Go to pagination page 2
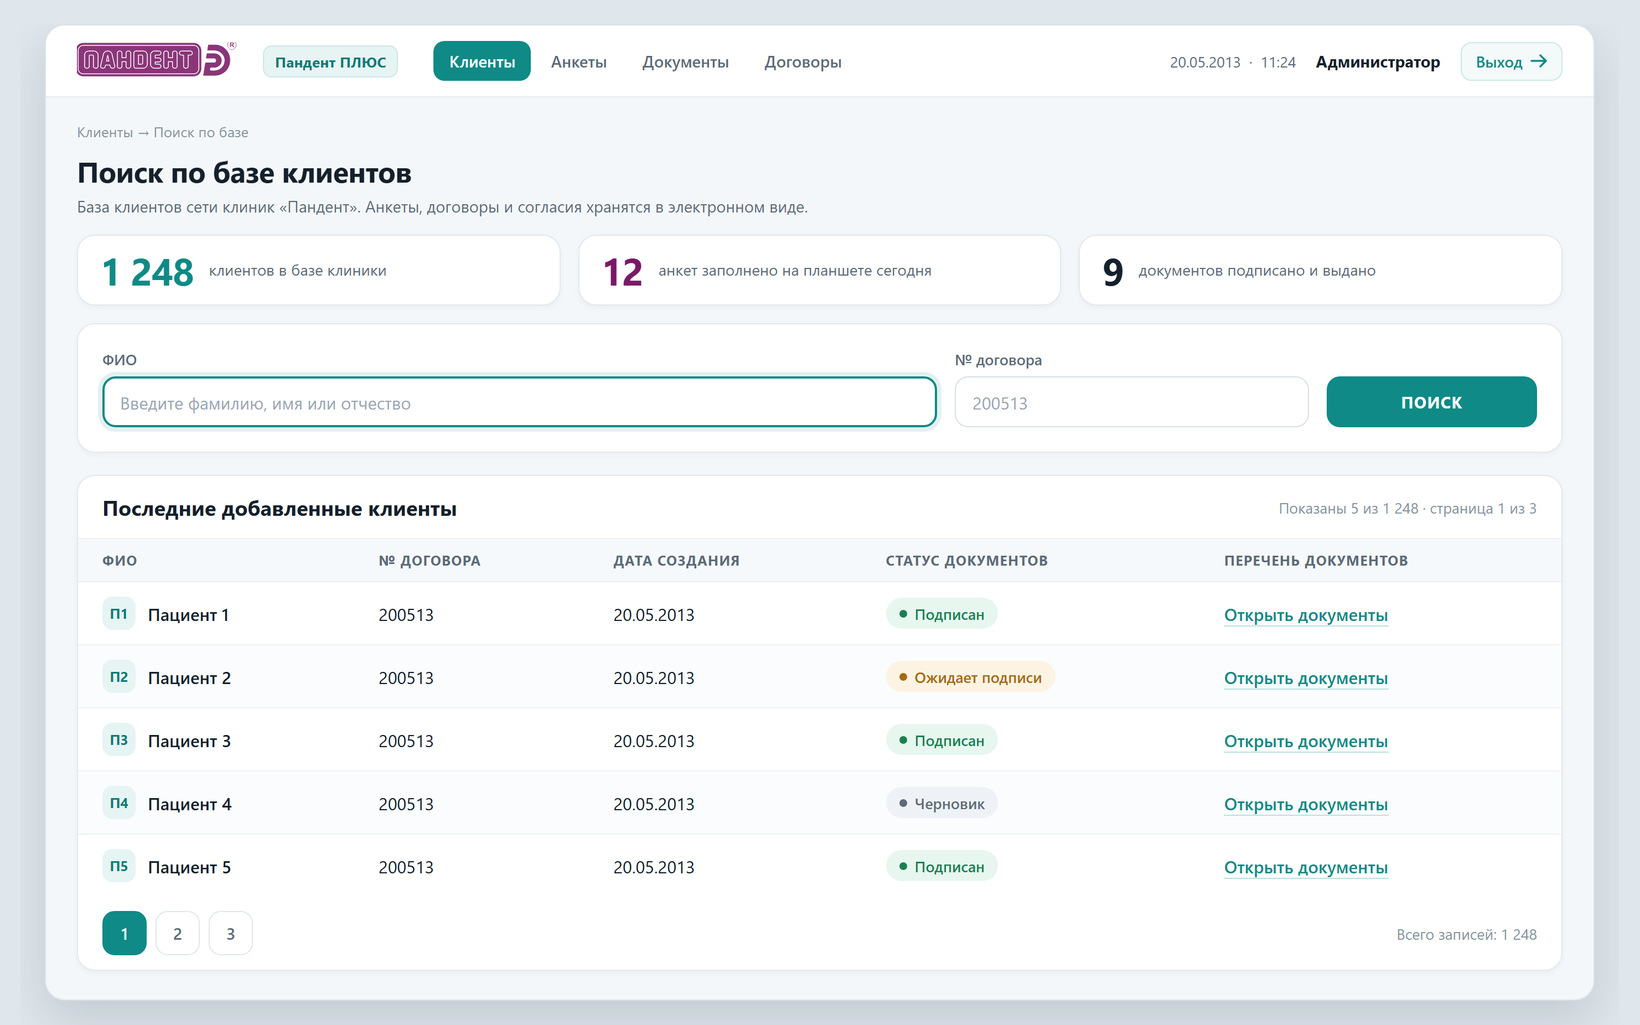The width and height of the screenshot is (1640, 1025). (177, 933)
